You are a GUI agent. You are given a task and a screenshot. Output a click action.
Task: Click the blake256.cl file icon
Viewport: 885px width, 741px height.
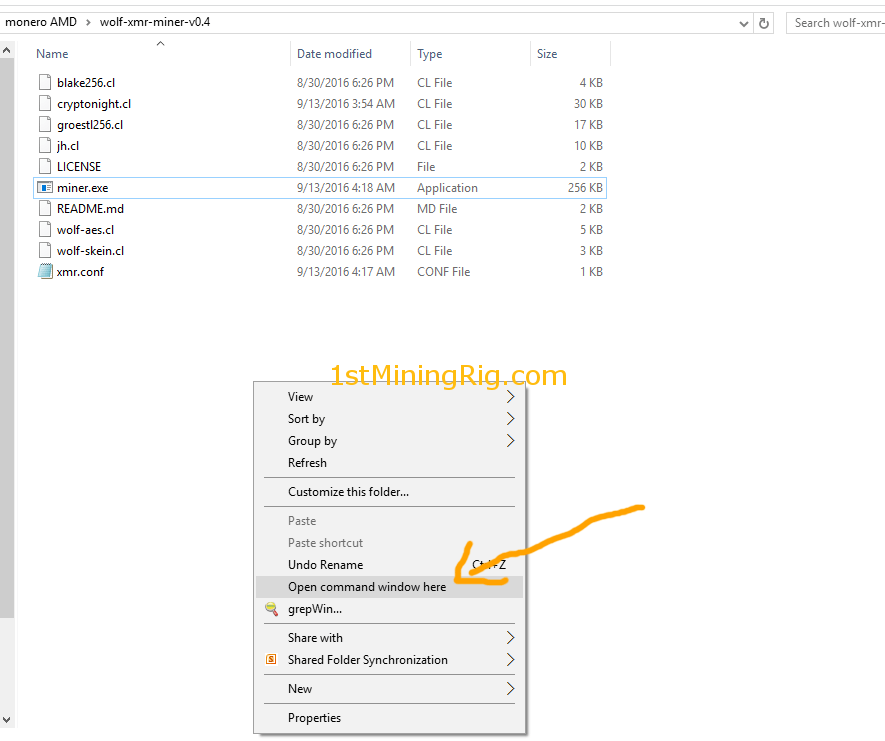tap(45, 82)
